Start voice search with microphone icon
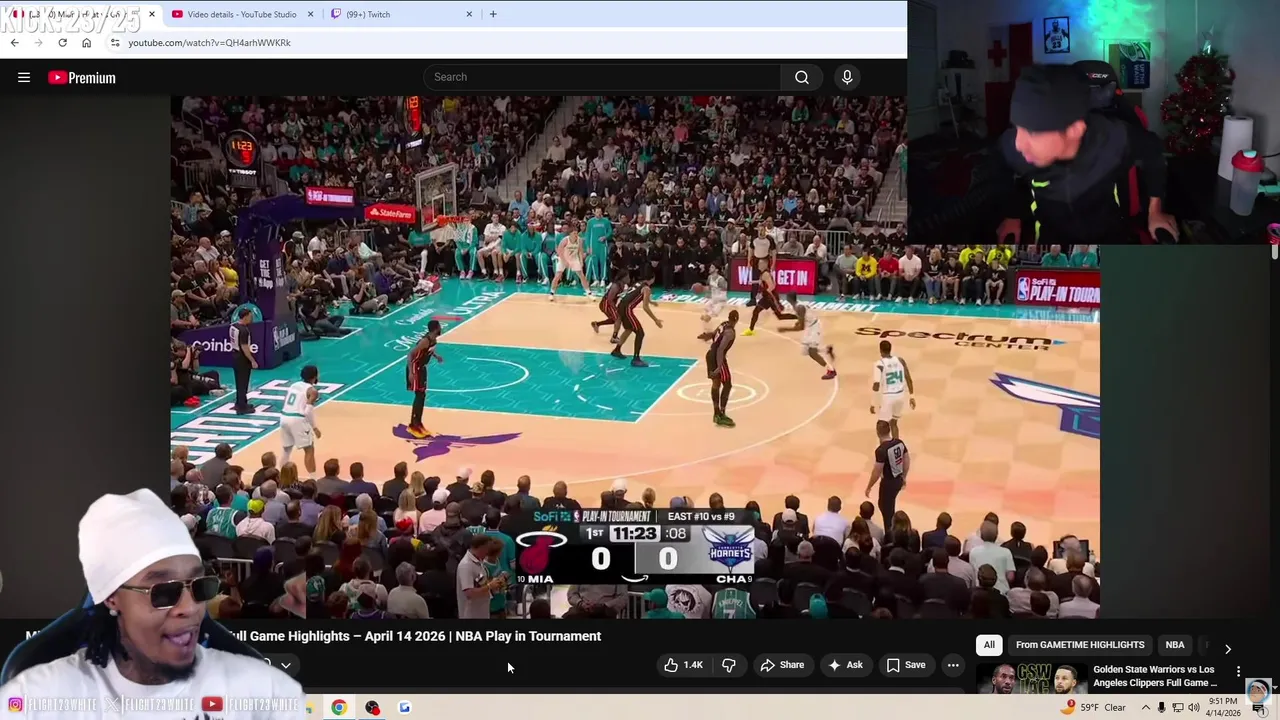 [847, 77]
